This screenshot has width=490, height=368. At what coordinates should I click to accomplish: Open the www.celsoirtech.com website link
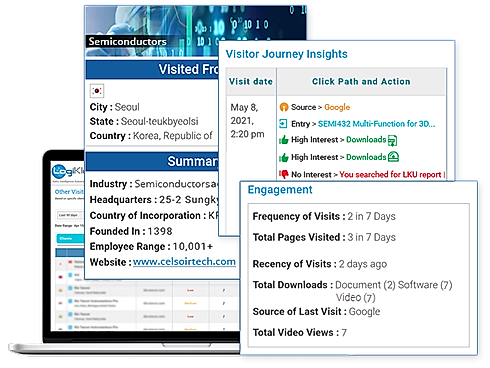184,262
